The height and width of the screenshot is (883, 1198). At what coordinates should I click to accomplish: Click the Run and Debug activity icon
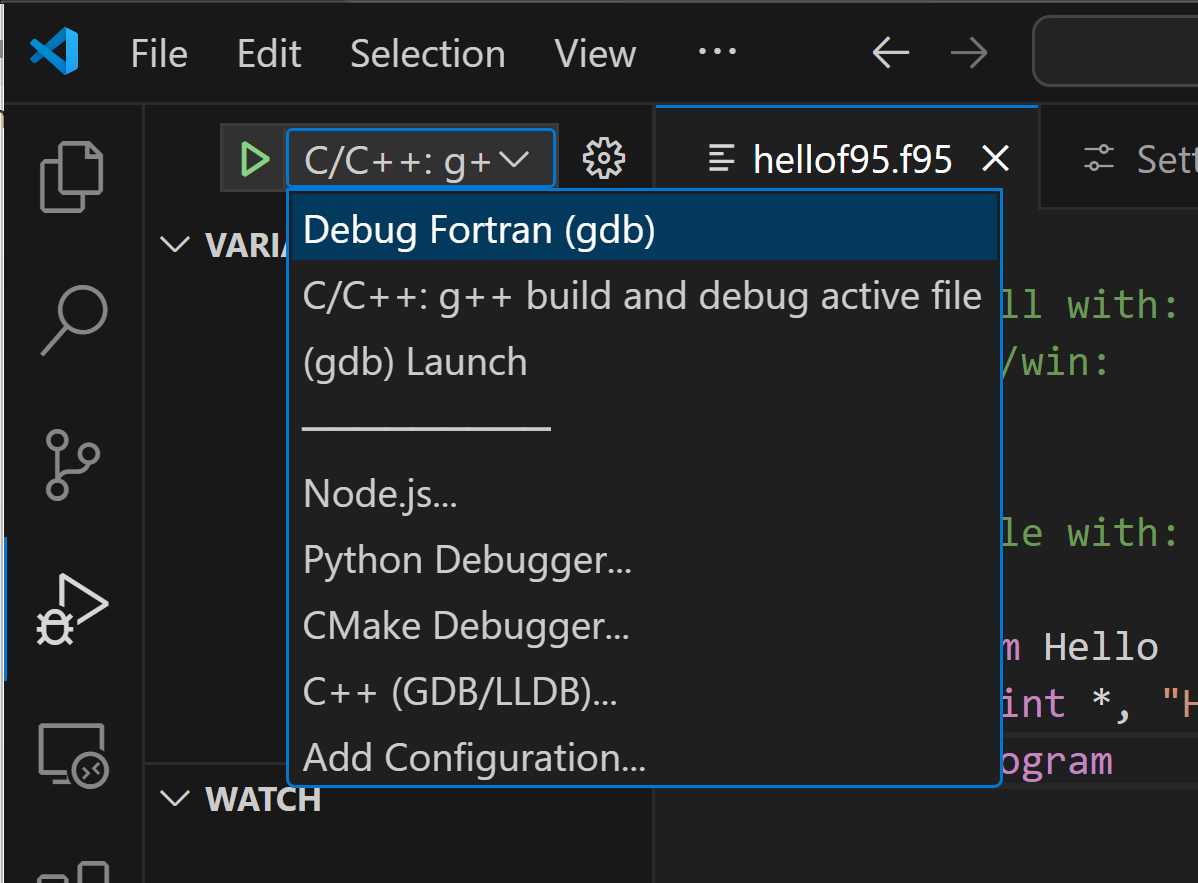(x=72, y=609)
